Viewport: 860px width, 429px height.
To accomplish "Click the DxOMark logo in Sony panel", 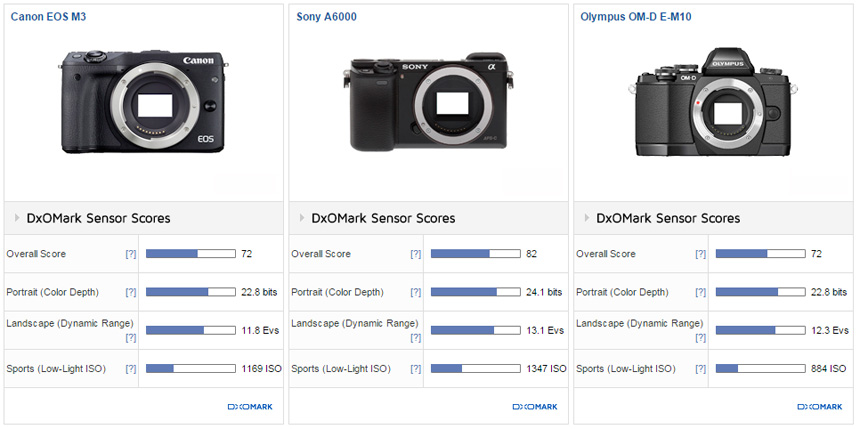I will point(535,407).
